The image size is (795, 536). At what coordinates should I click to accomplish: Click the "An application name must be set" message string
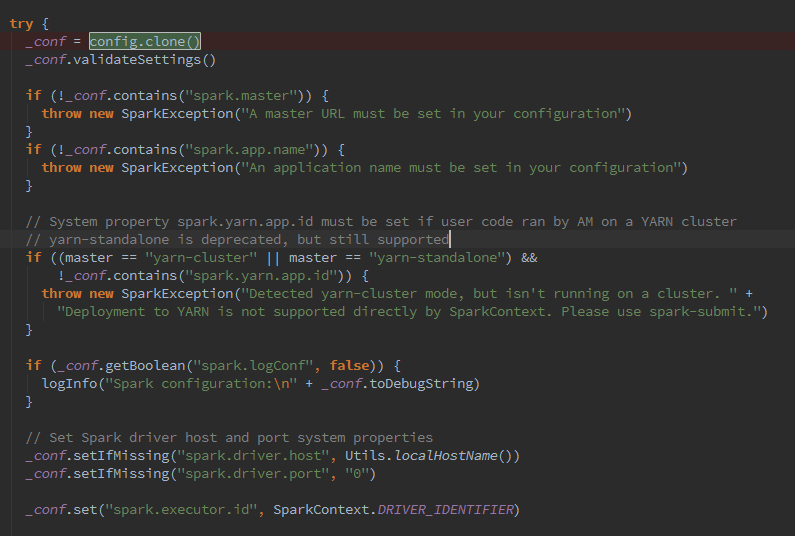[460, 168]
